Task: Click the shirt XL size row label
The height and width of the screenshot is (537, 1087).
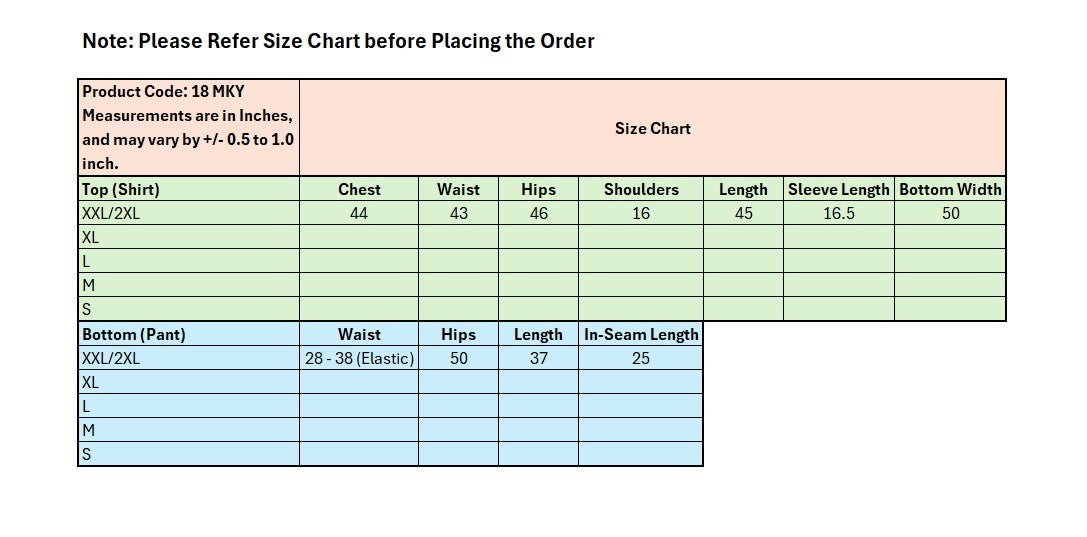Action: pyautogui.click(x=188, y=237)
